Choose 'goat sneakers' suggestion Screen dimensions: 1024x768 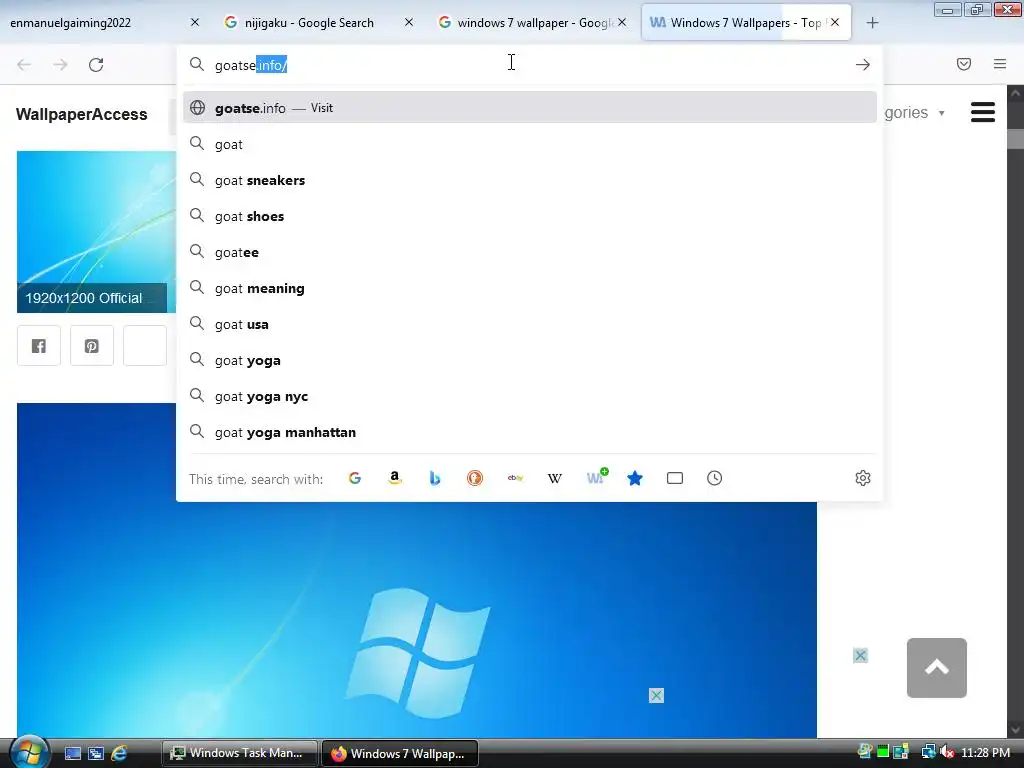[x=530, y=180]
